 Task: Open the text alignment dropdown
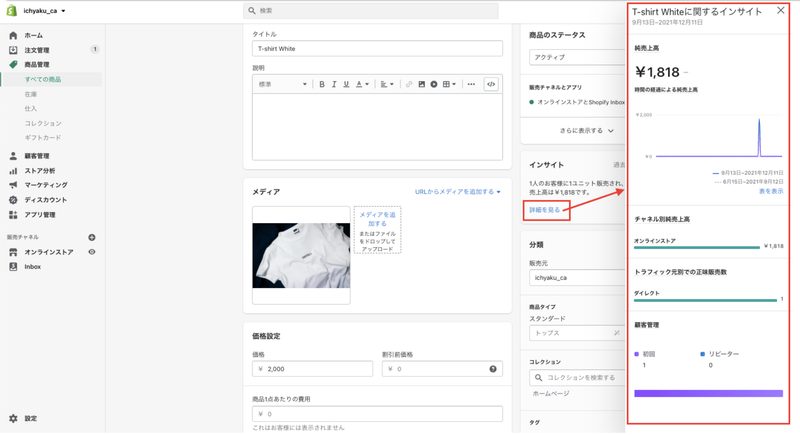pyautogui.click(x=387, y=84)
